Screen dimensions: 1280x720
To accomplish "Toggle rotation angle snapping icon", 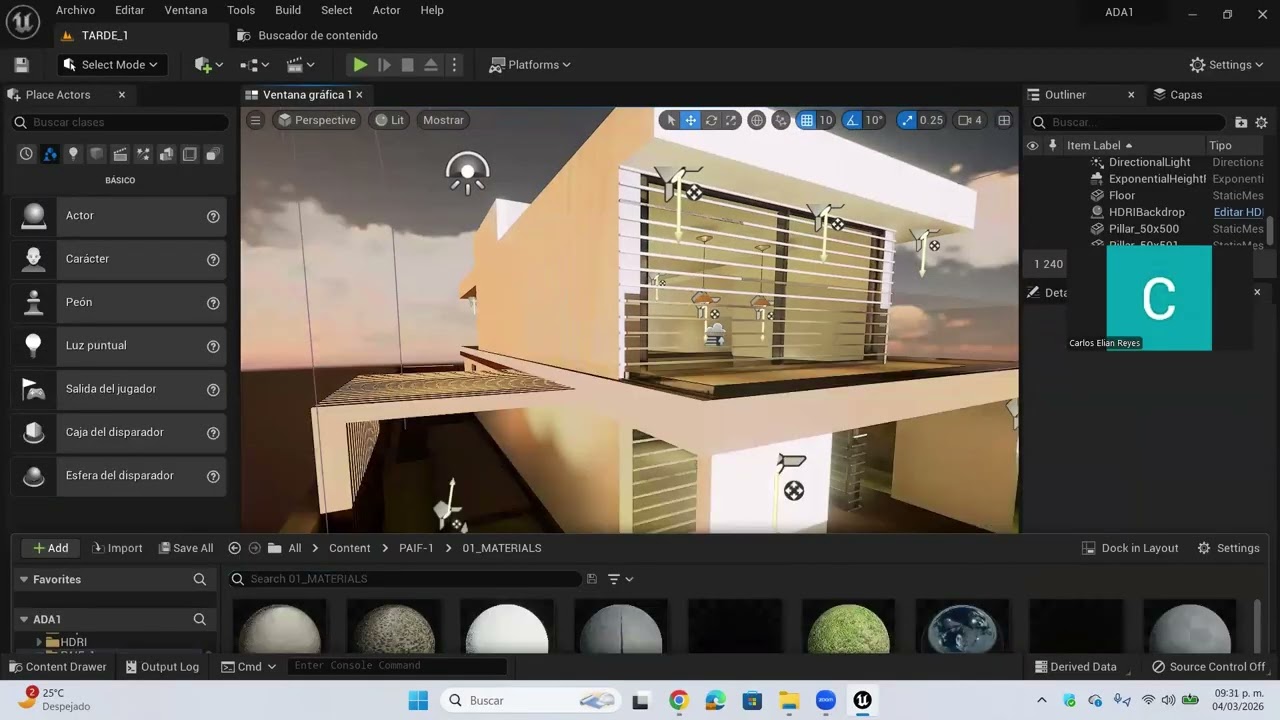I will click(852, 120).
